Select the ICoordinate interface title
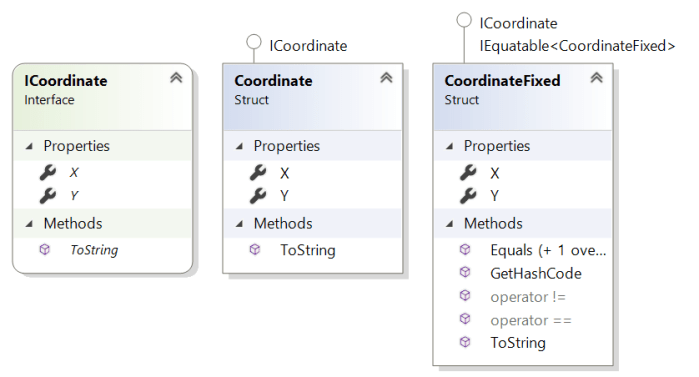 point(66,81)
